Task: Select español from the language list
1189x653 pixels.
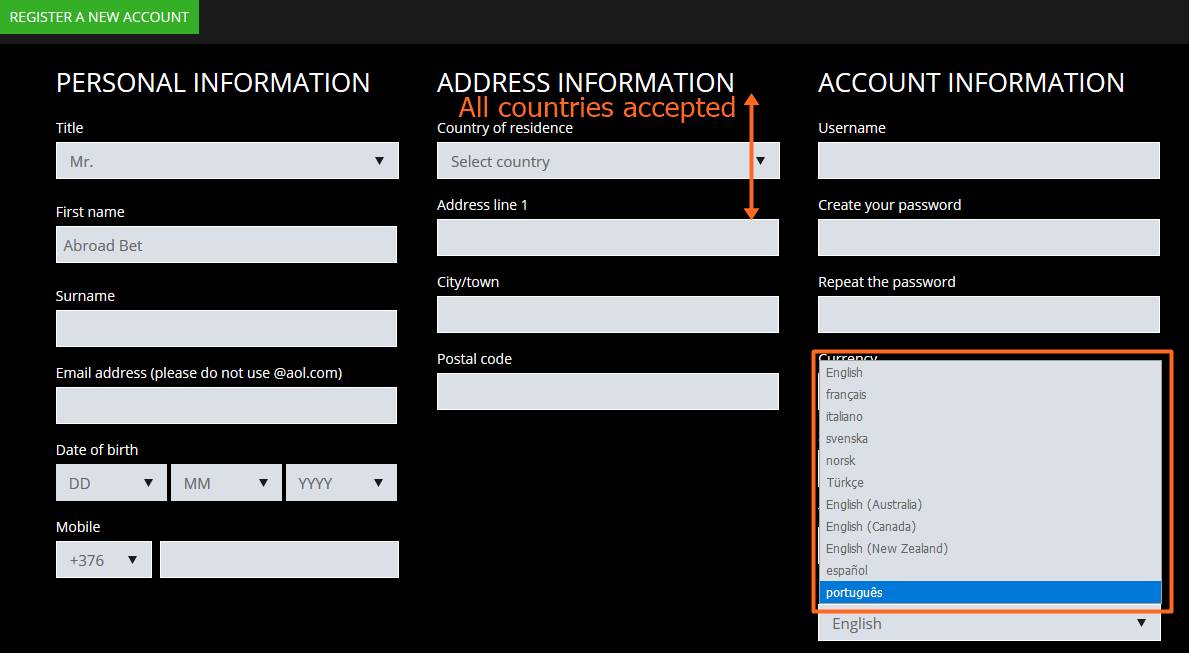Action: (990, 570)
